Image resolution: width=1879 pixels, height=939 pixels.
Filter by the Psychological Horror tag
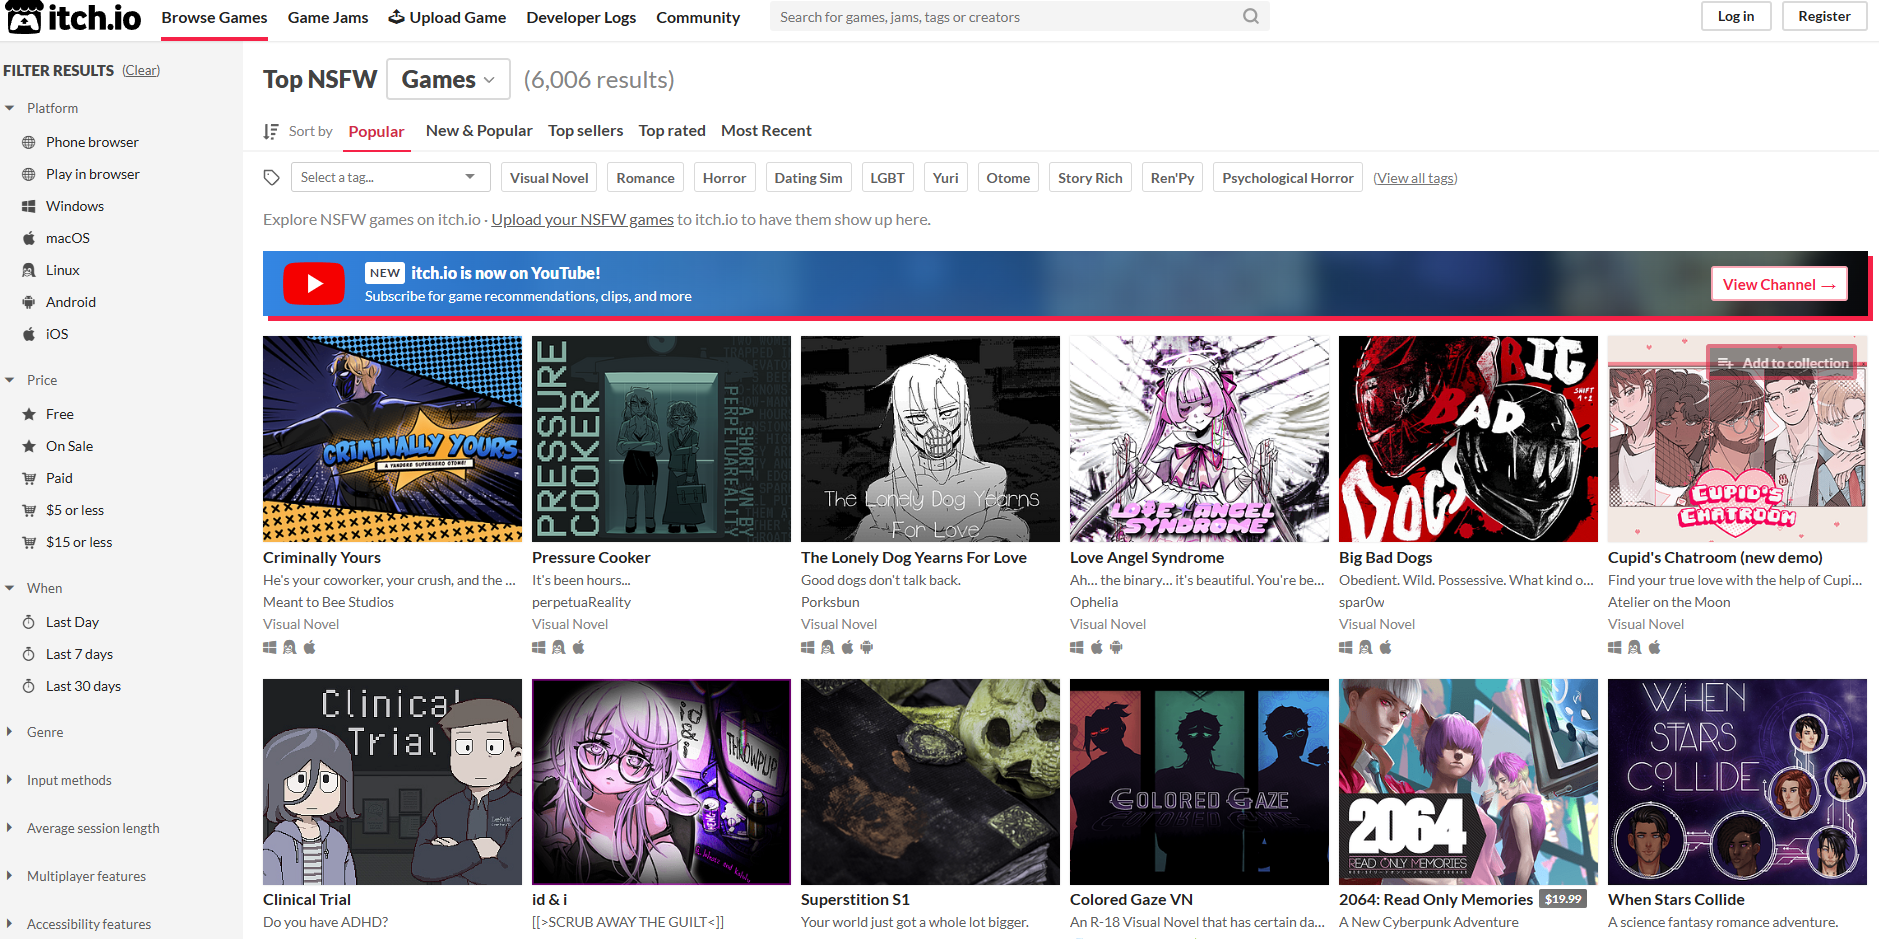[x=1288, y=178]
